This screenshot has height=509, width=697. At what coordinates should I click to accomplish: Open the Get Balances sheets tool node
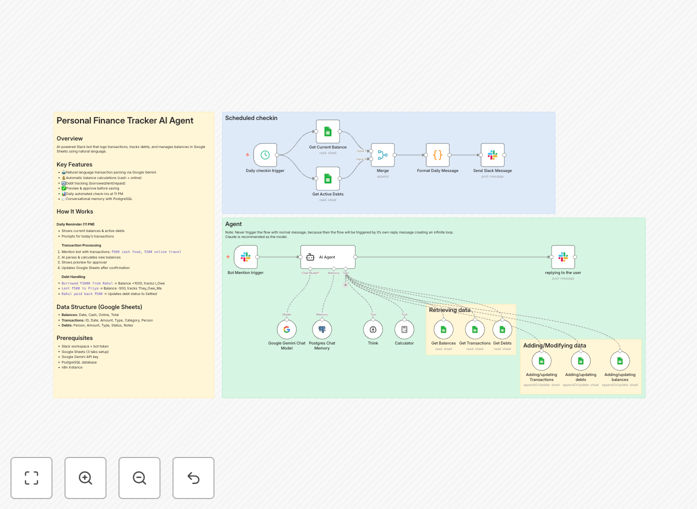click(x=443, y=329)
